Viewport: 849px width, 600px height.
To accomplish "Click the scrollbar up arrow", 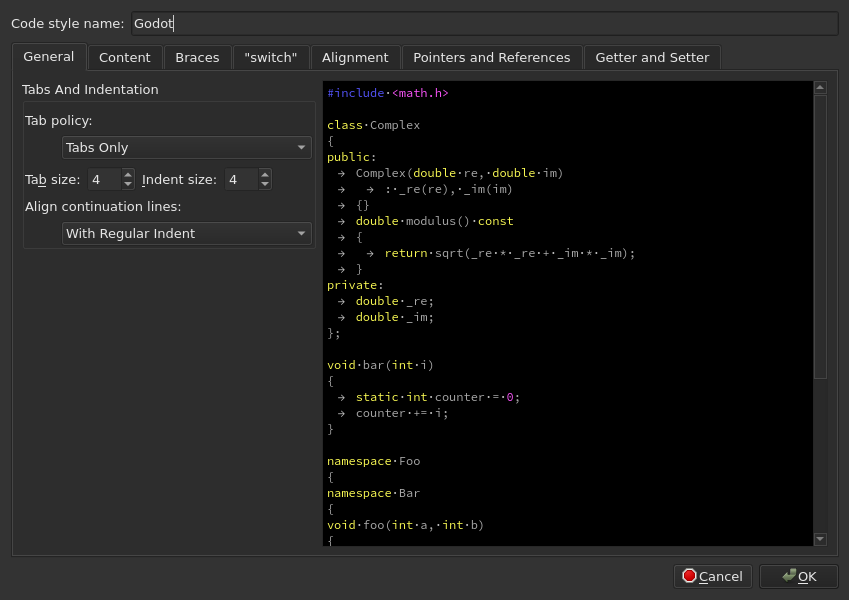I will tap(821, 86).
